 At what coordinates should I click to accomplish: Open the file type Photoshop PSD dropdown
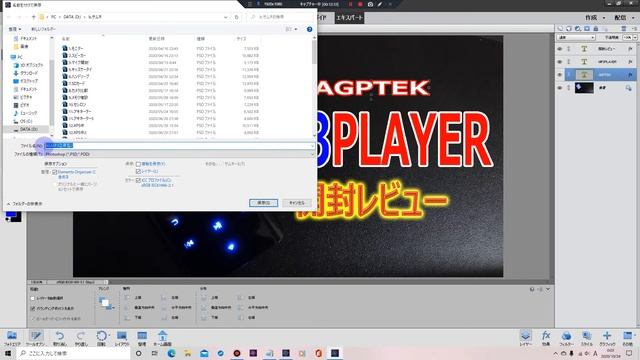[179, 154]
